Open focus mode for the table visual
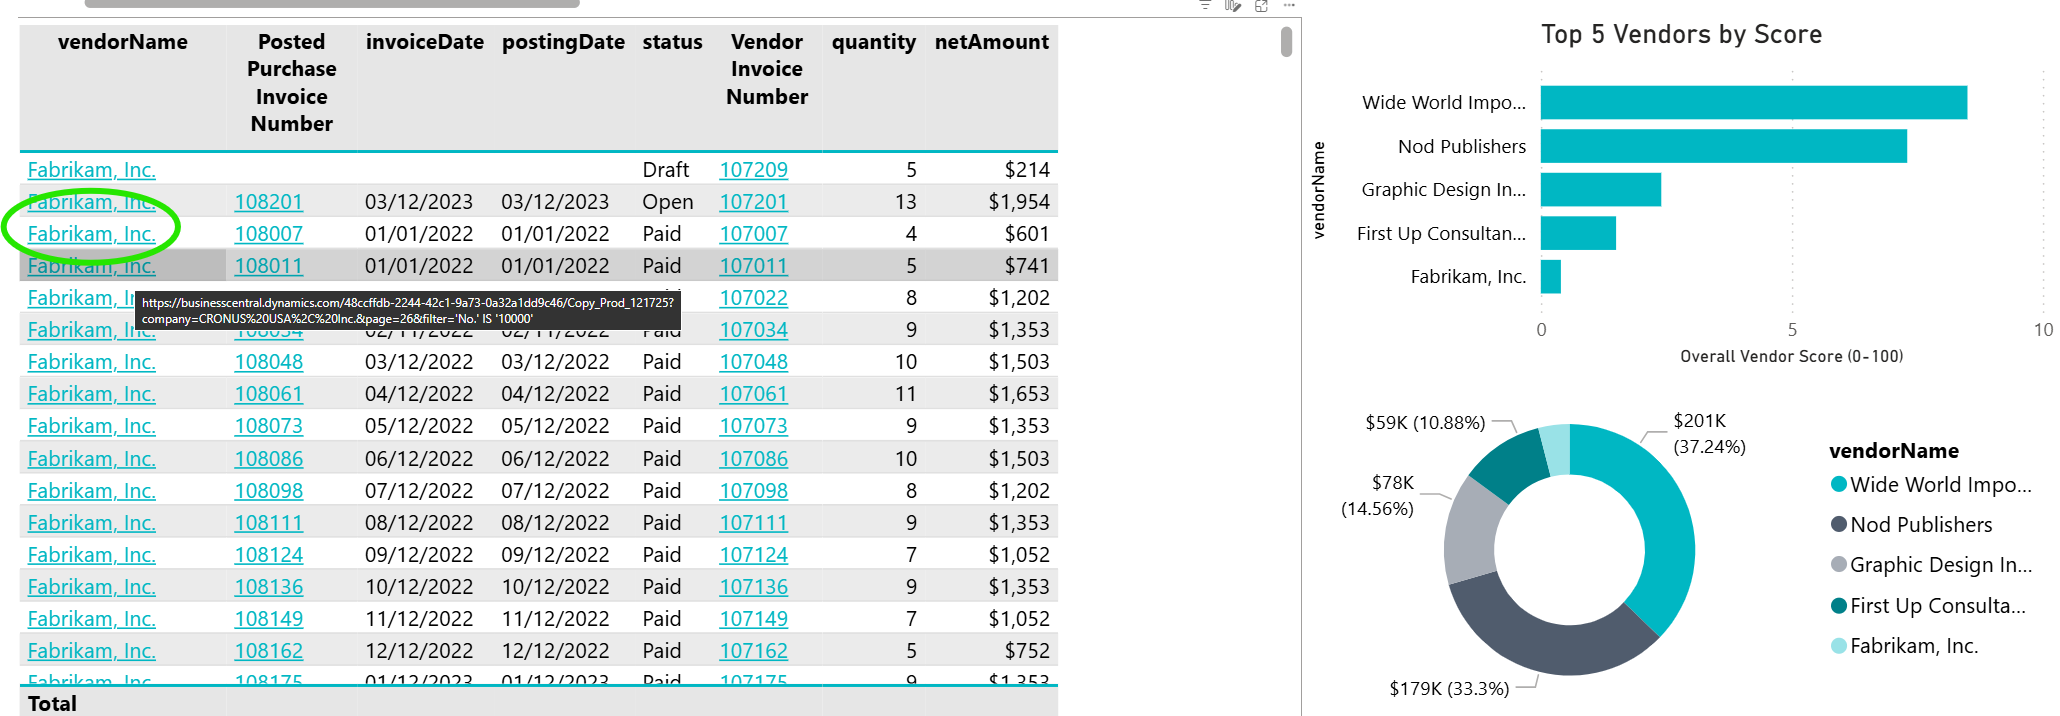The image size is (2060, 716). [x=1262, y=5]
